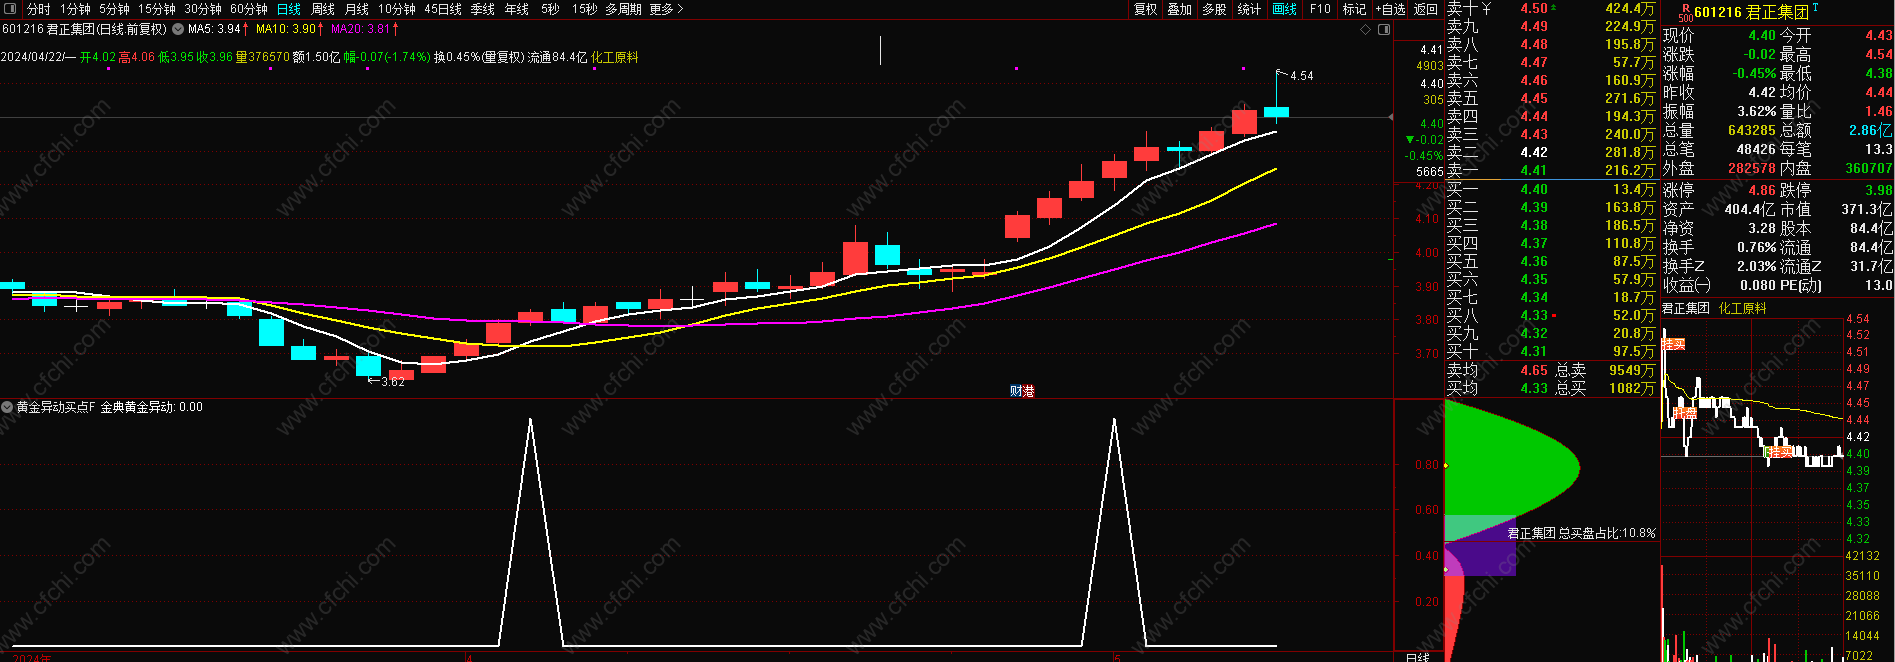This screenshot has width=1895, height=662.
Task: Click the 日线 label at bottom axis
Action: coord(1418,657)
